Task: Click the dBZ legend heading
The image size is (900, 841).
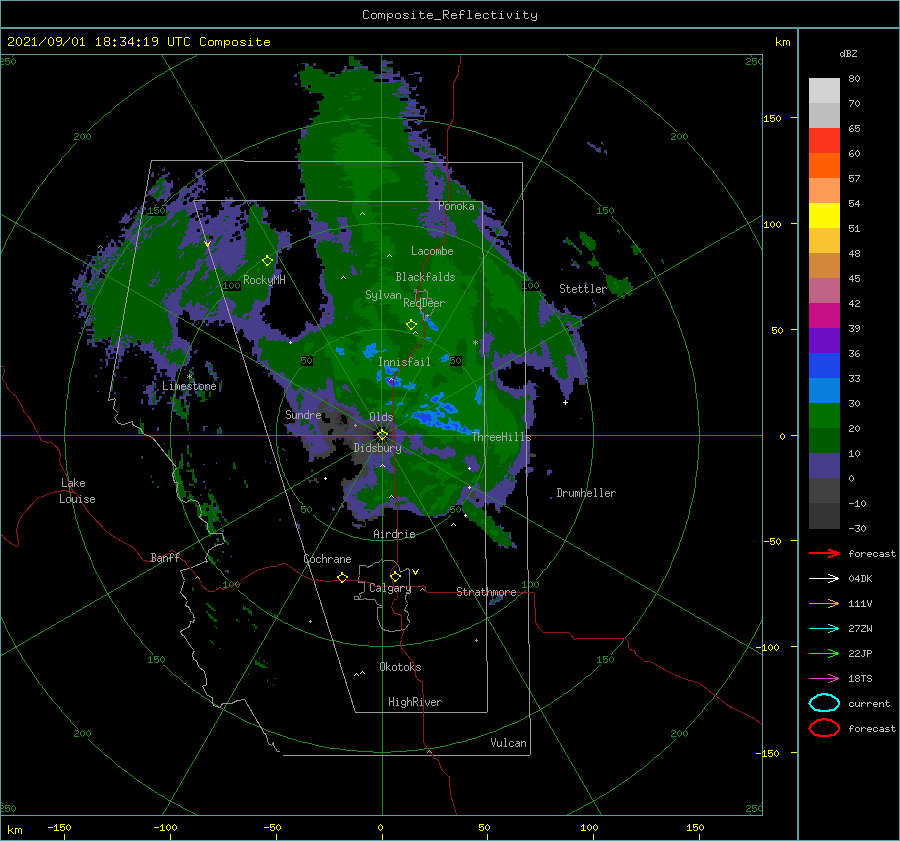Action: point(848,53)
